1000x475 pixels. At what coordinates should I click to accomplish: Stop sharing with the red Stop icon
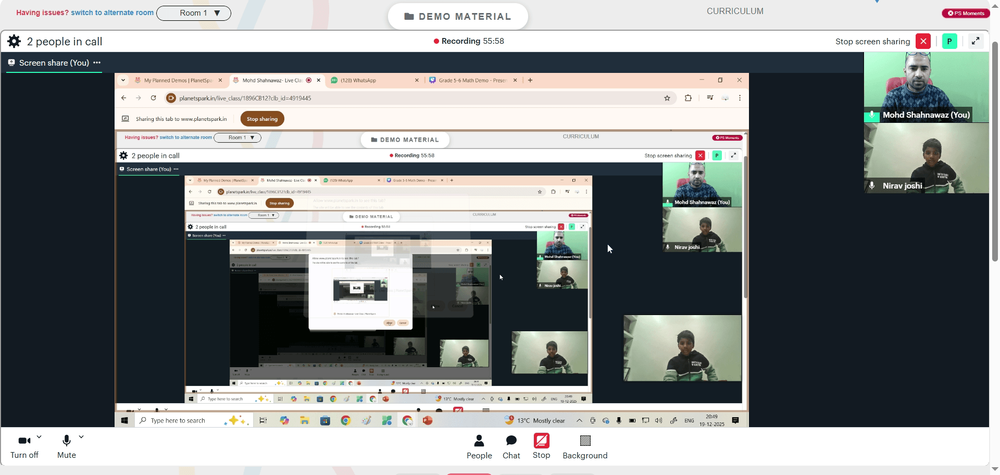point(541,446)
